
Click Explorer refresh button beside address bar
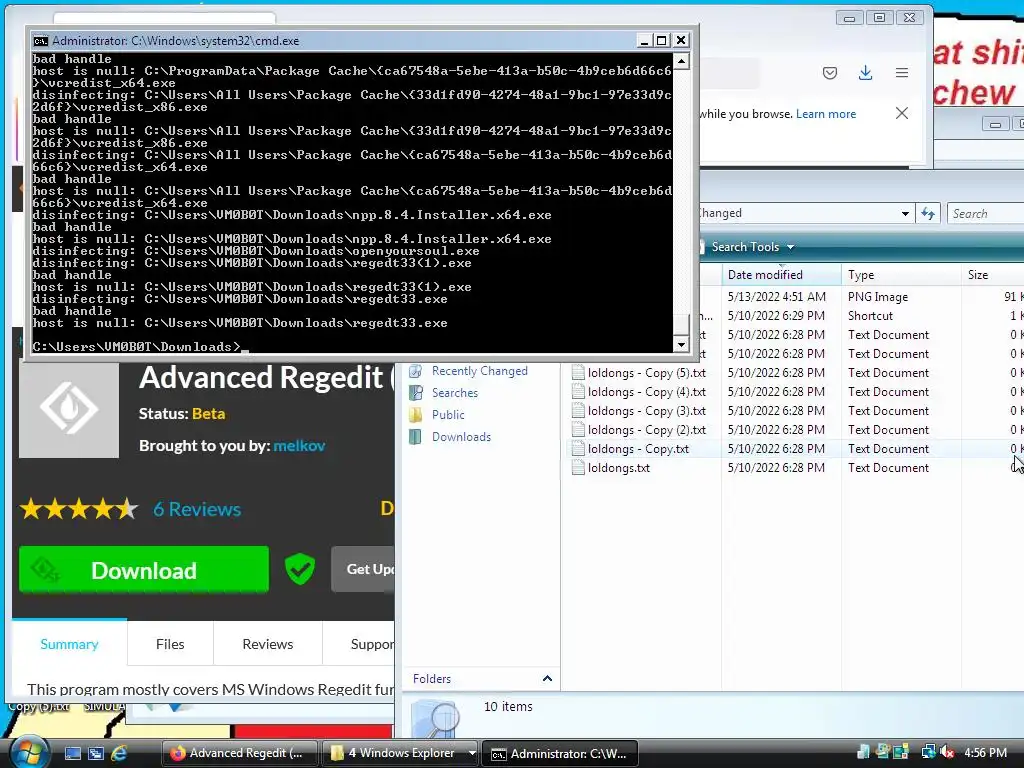[x=928, y=214]
